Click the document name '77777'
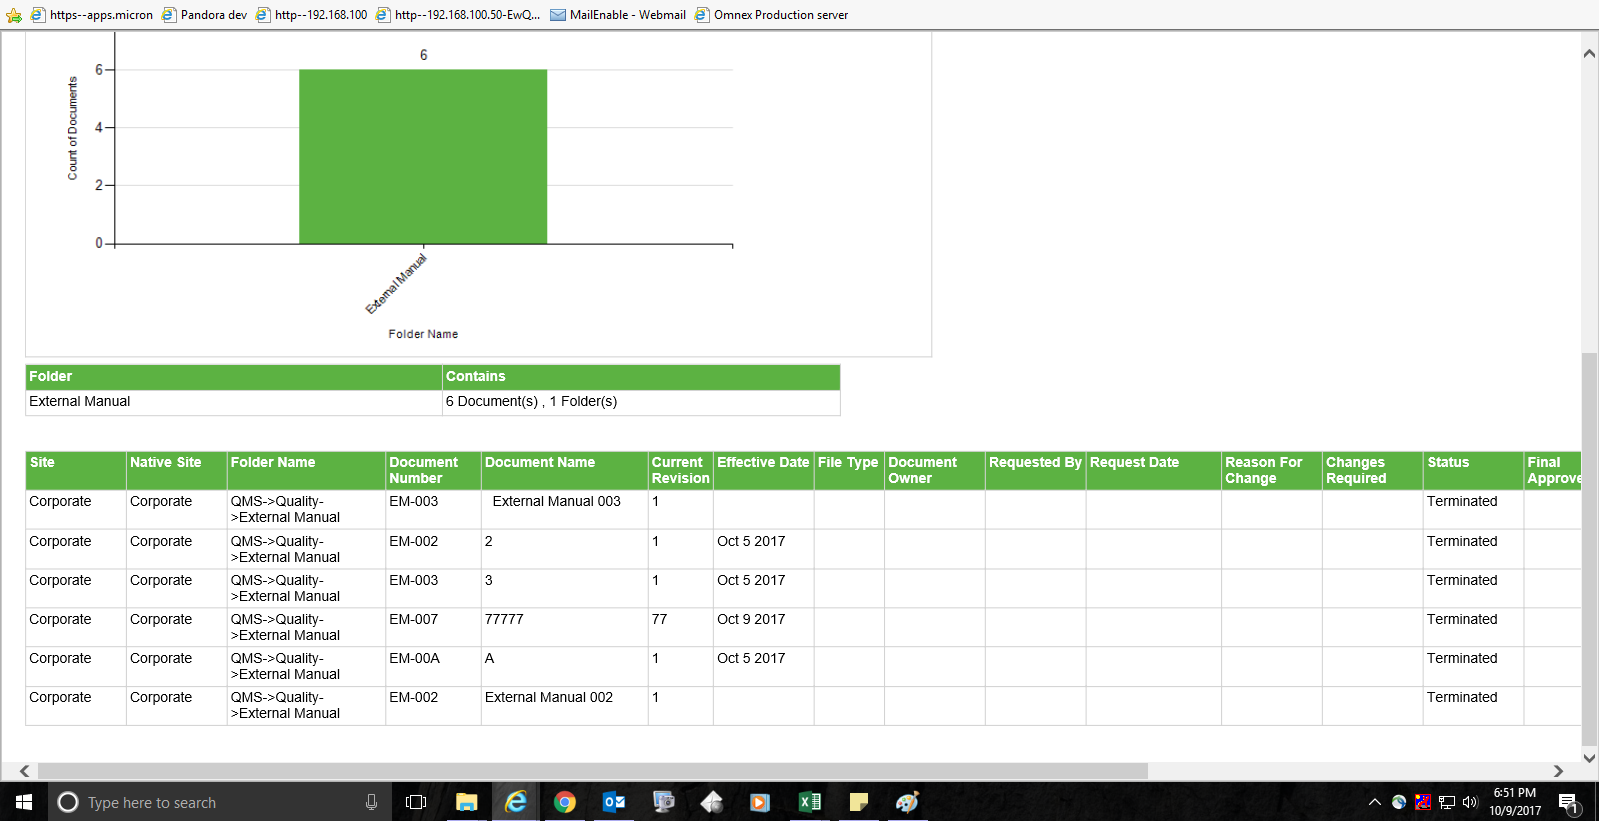The width and height of the screenshot is (1599, 821). coord(504,619)
